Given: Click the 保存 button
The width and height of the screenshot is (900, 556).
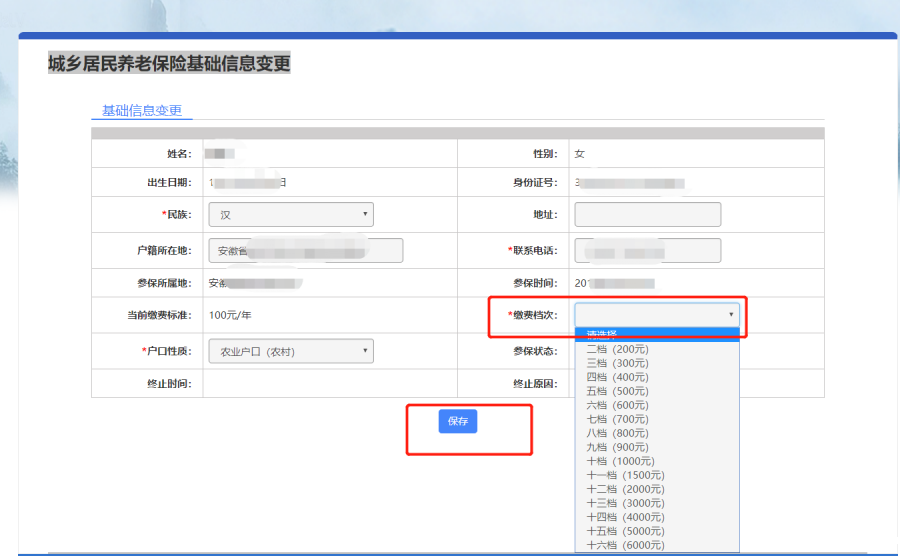Looking at the screenshot, I should (x=458, y=421).
